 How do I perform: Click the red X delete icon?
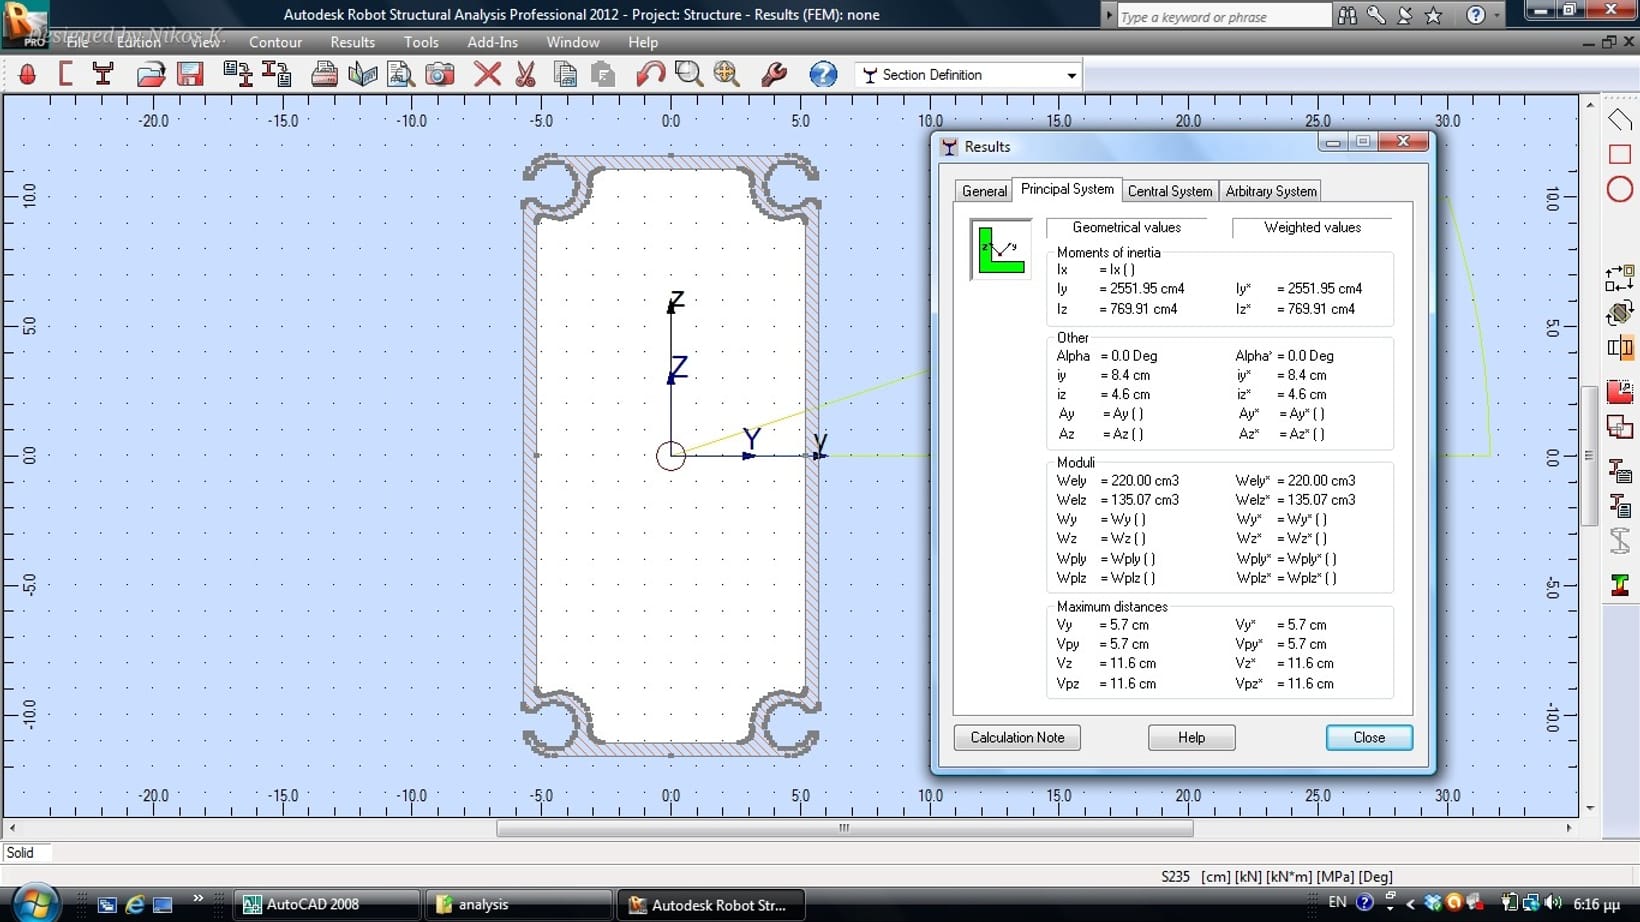click(x=487, y=74)
